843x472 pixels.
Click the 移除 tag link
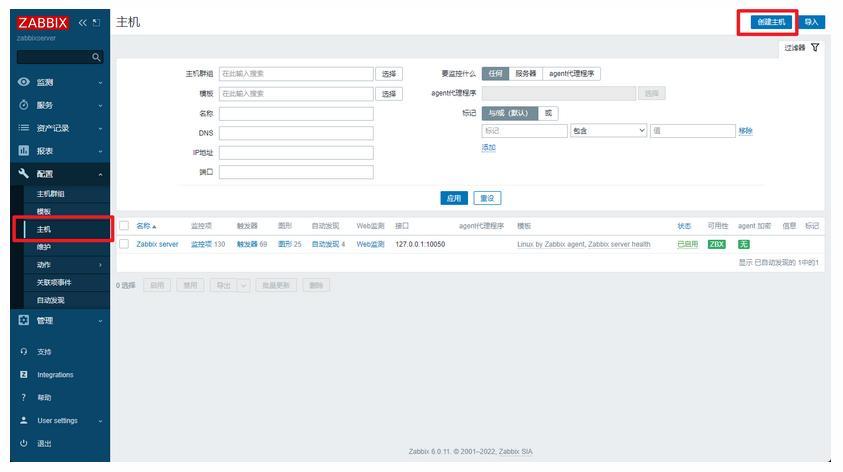point(745,131)
